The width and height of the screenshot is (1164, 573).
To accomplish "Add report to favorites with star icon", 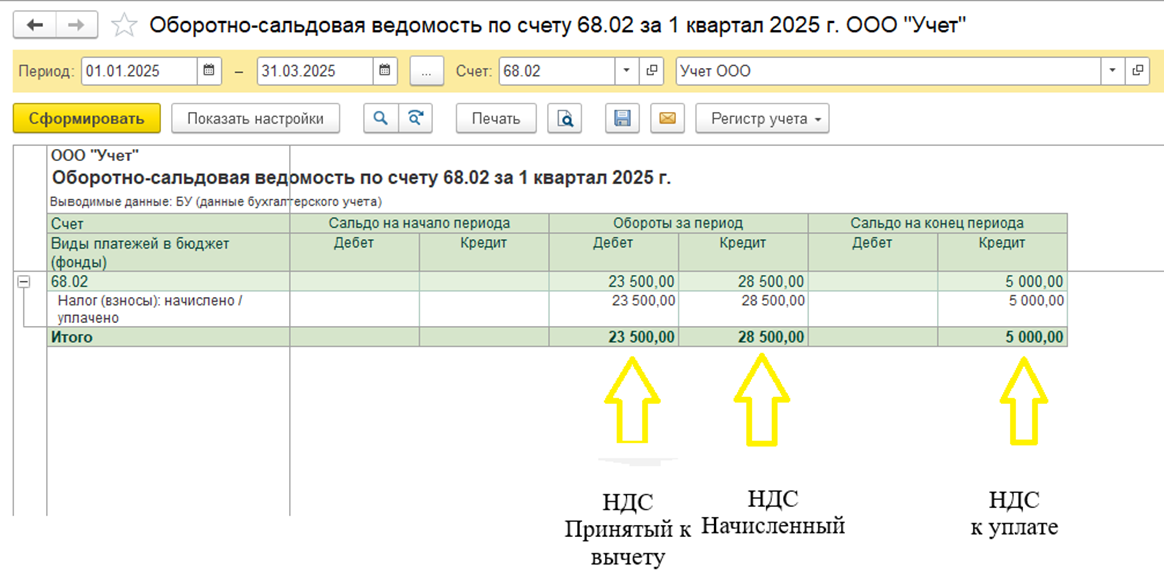I will (x=124, y=25).
